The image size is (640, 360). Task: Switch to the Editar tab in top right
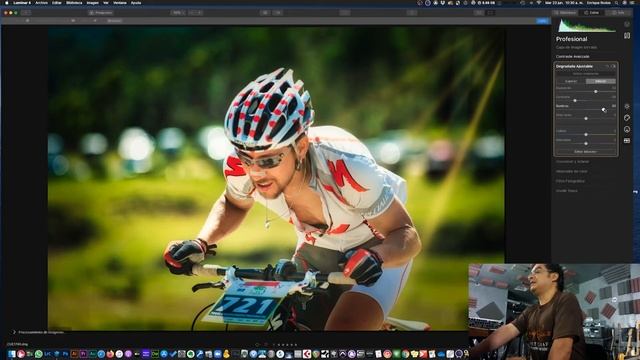(591, 13)
